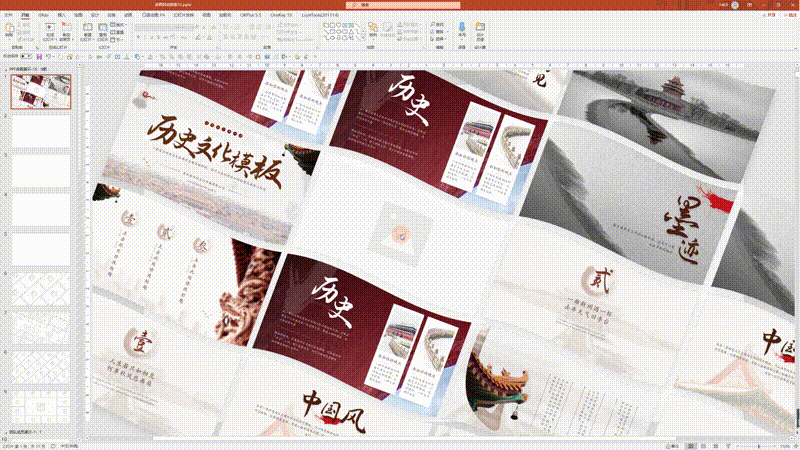Click the Find (查找) magnifier icon
800x450 pixels.
(437, 24)
